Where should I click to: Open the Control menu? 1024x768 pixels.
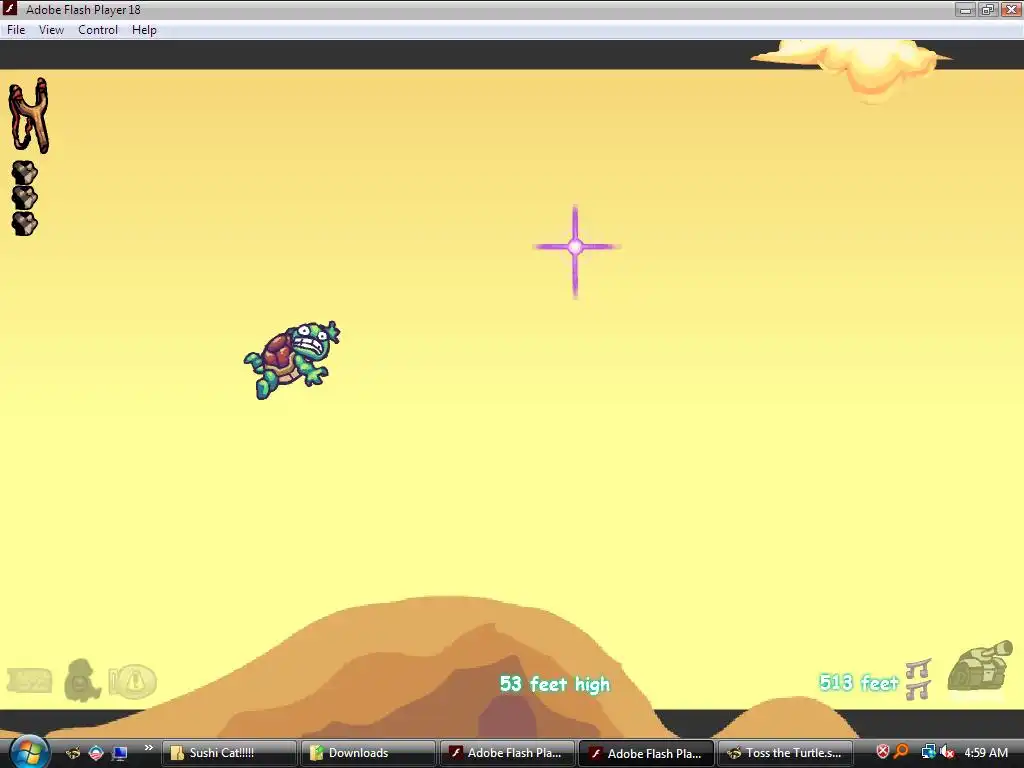pyautogui.click(x=98, y=30)
